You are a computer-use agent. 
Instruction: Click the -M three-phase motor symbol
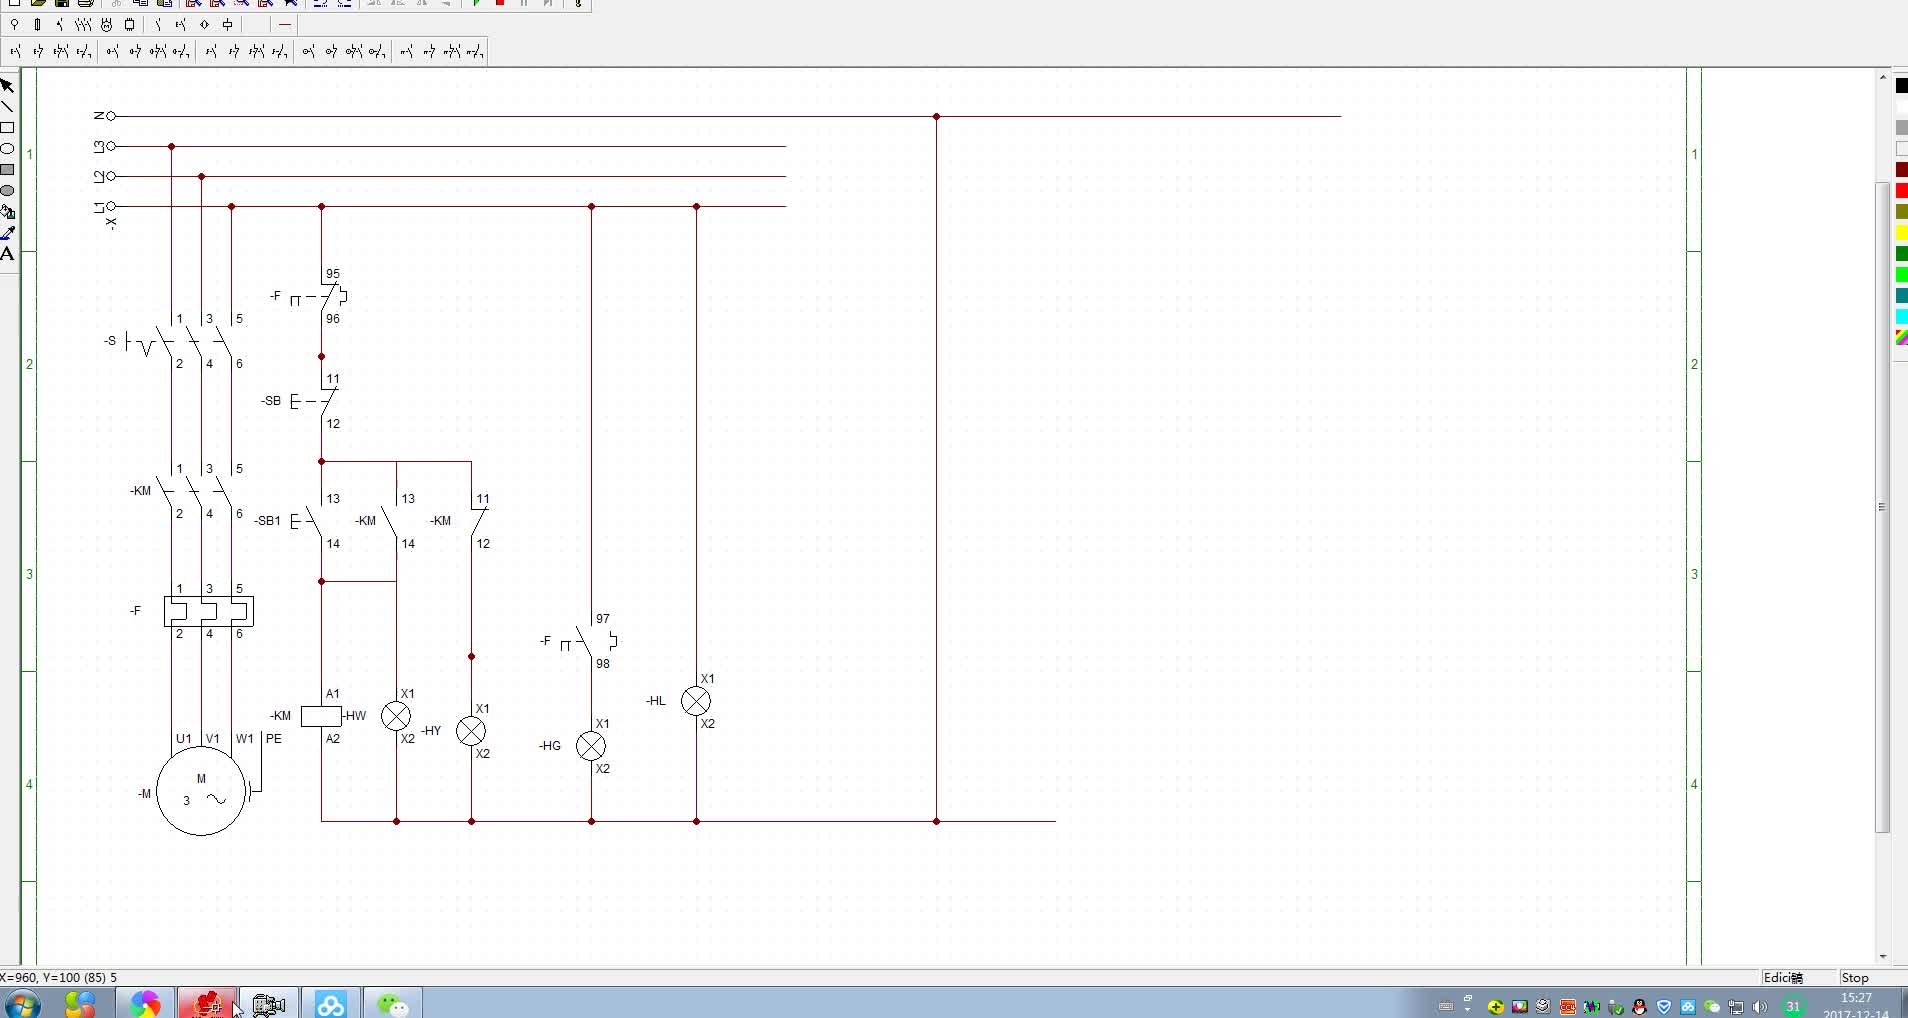[201, 790]
